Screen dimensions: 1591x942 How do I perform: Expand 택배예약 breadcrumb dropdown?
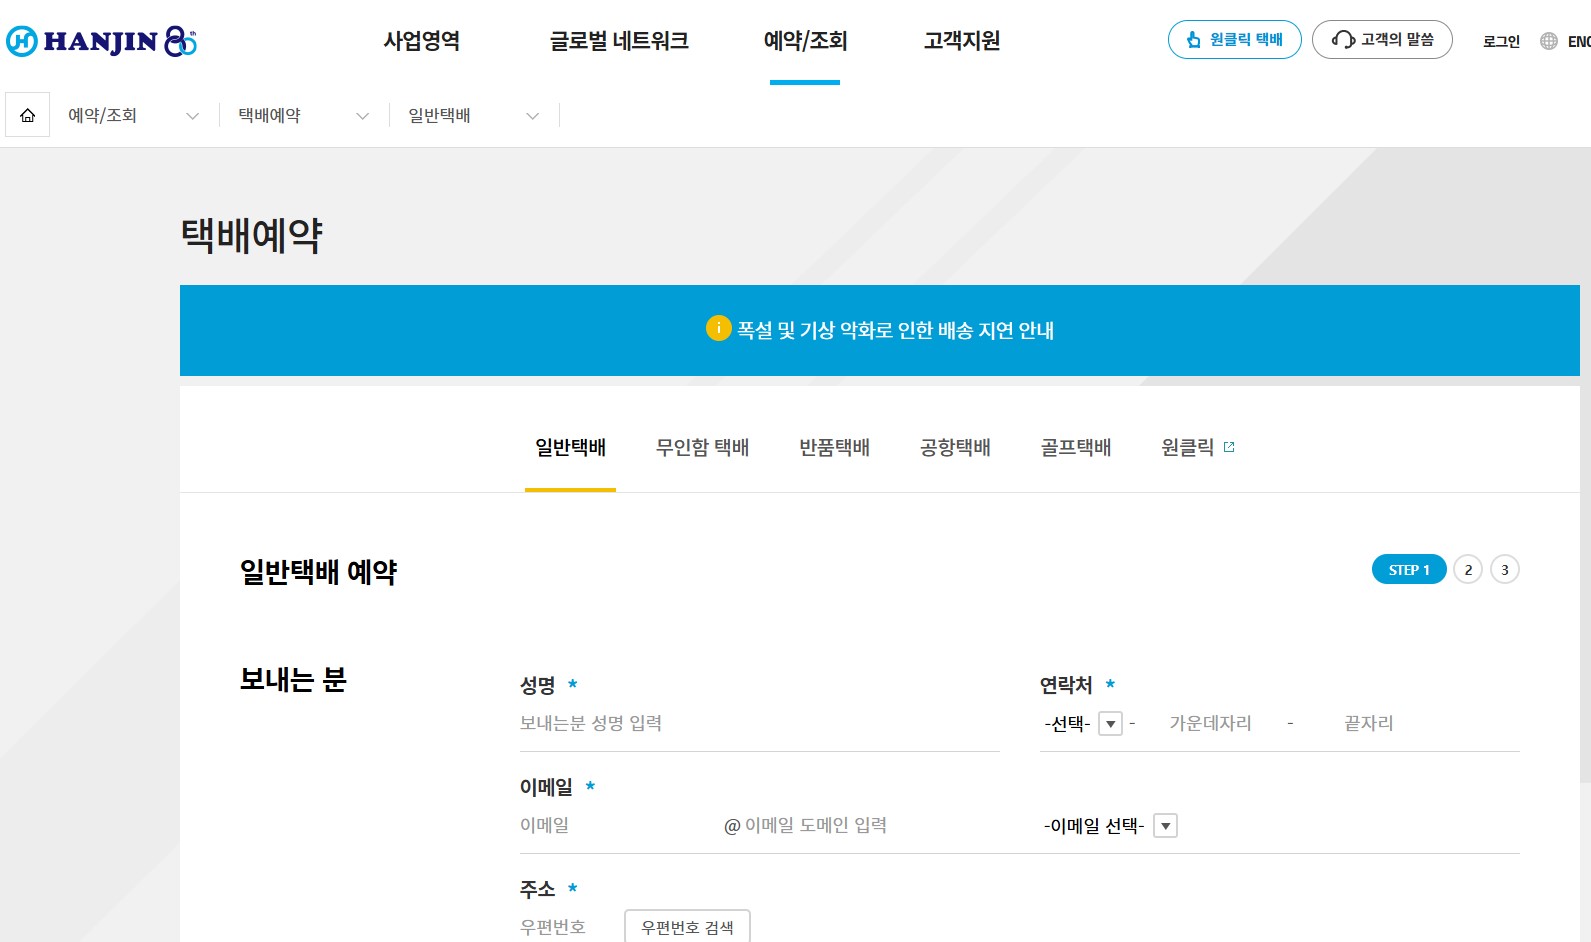(x=304, y=116)
